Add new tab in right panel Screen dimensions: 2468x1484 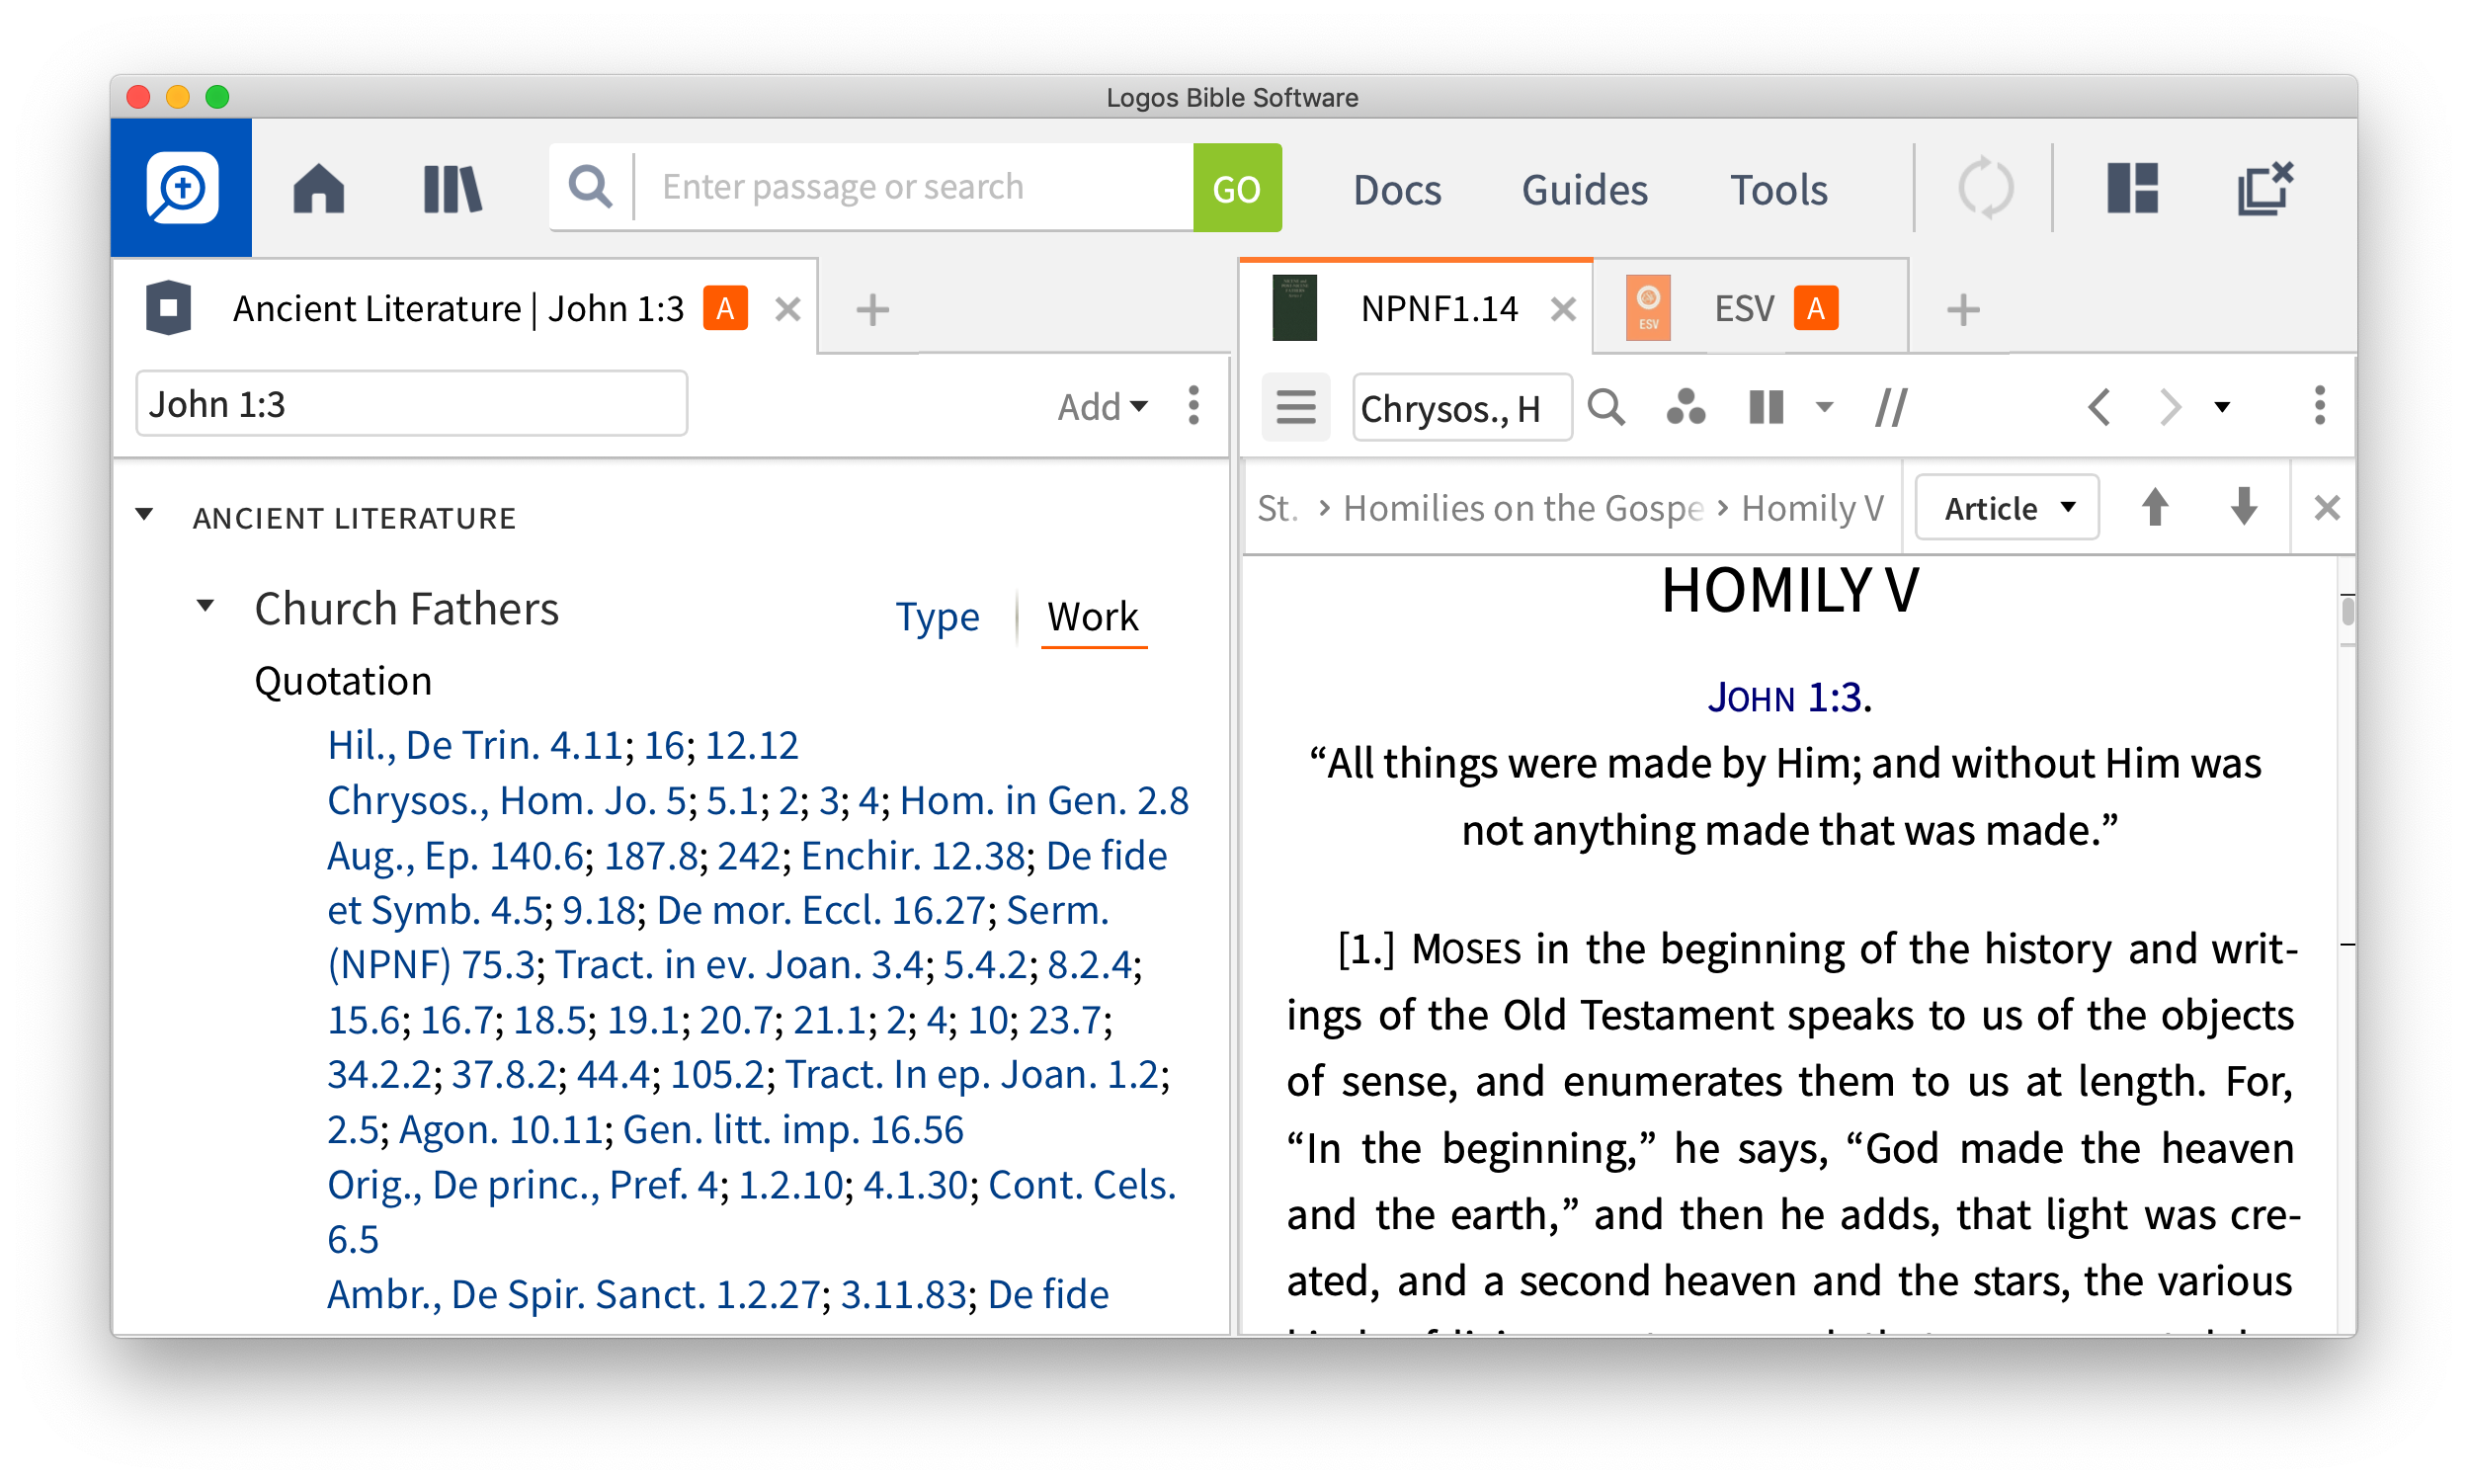pos(1963,309)
